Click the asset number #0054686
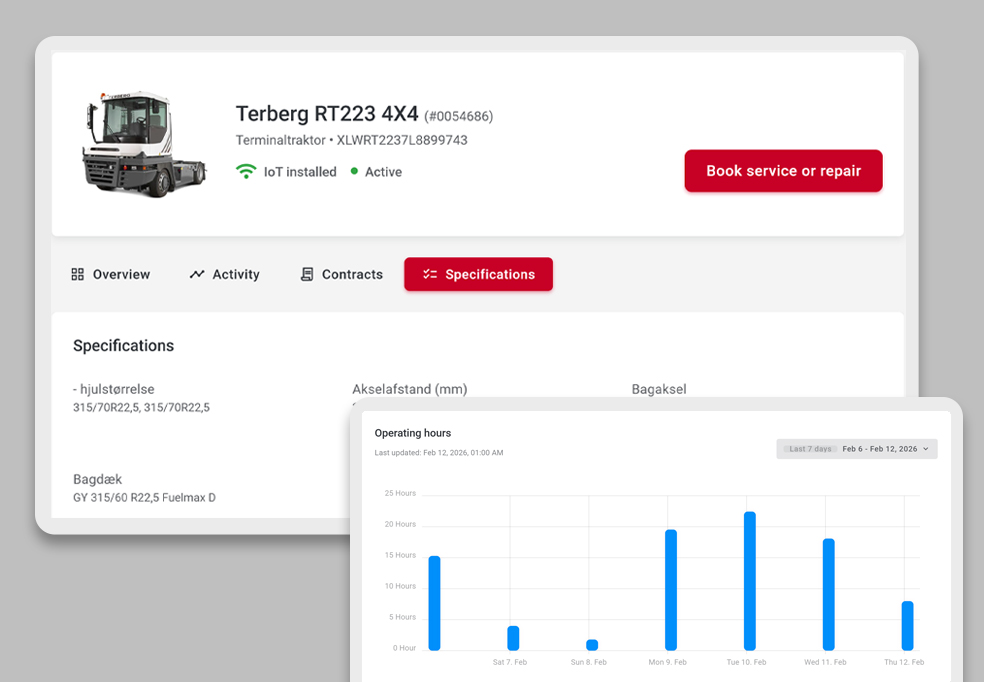The width and height of the screenshot is (984, 682). point(459,116)
